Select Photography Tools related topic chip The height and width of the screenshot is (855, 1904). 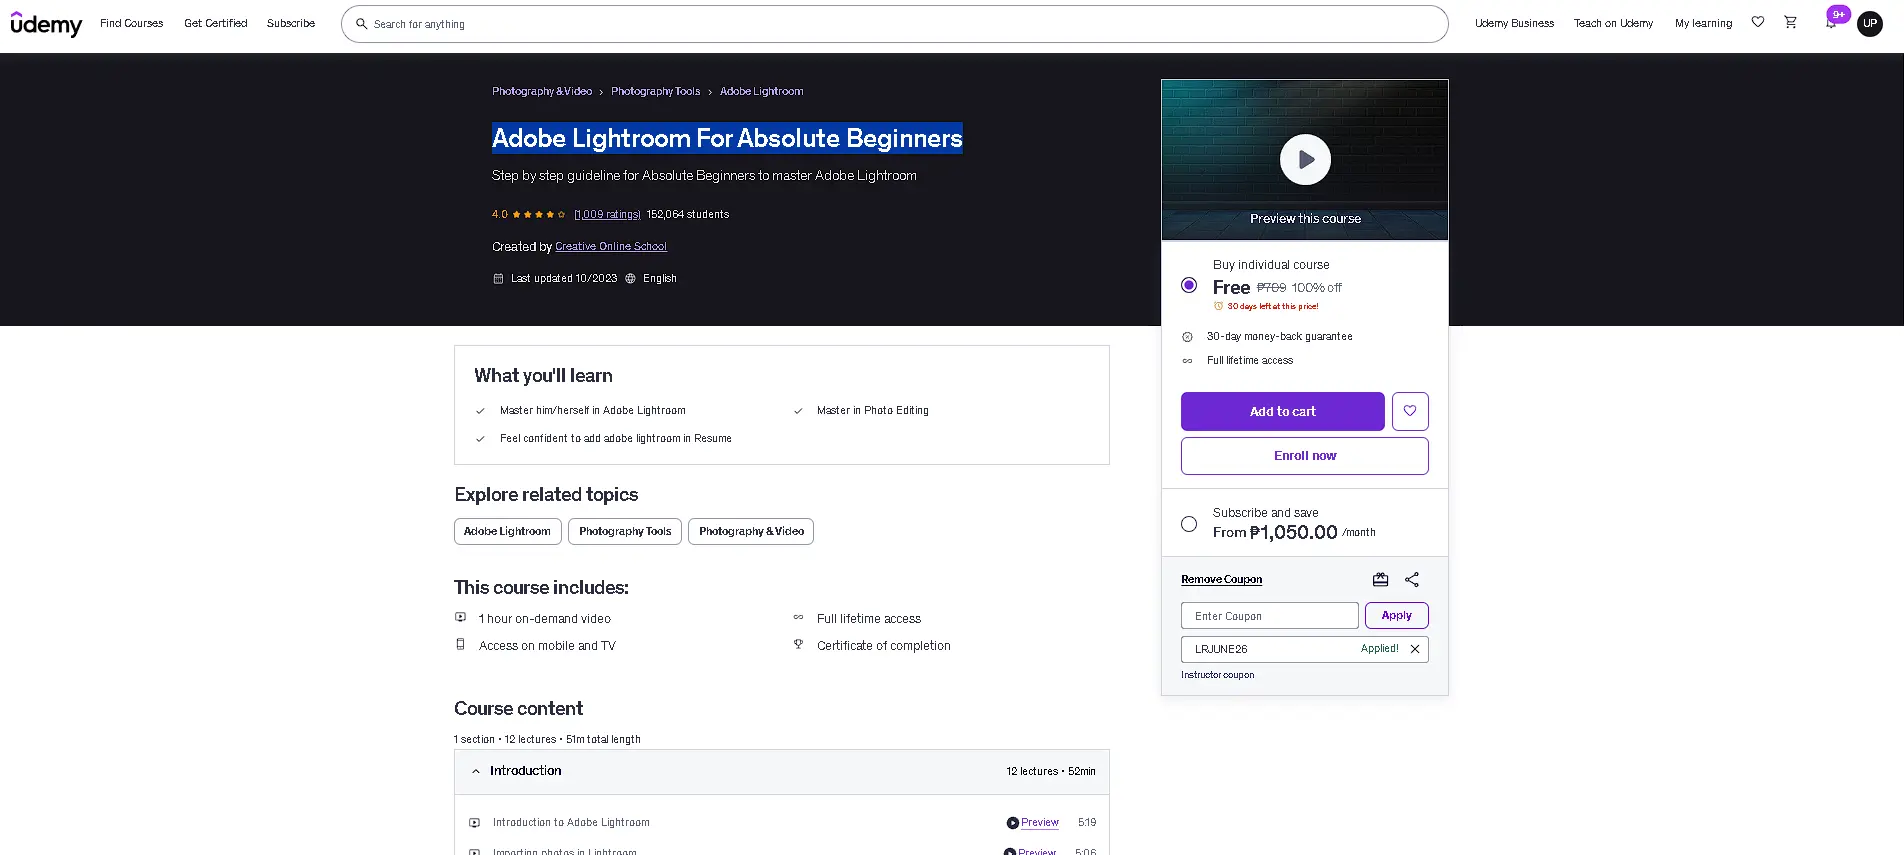click(x=625, y=531)
